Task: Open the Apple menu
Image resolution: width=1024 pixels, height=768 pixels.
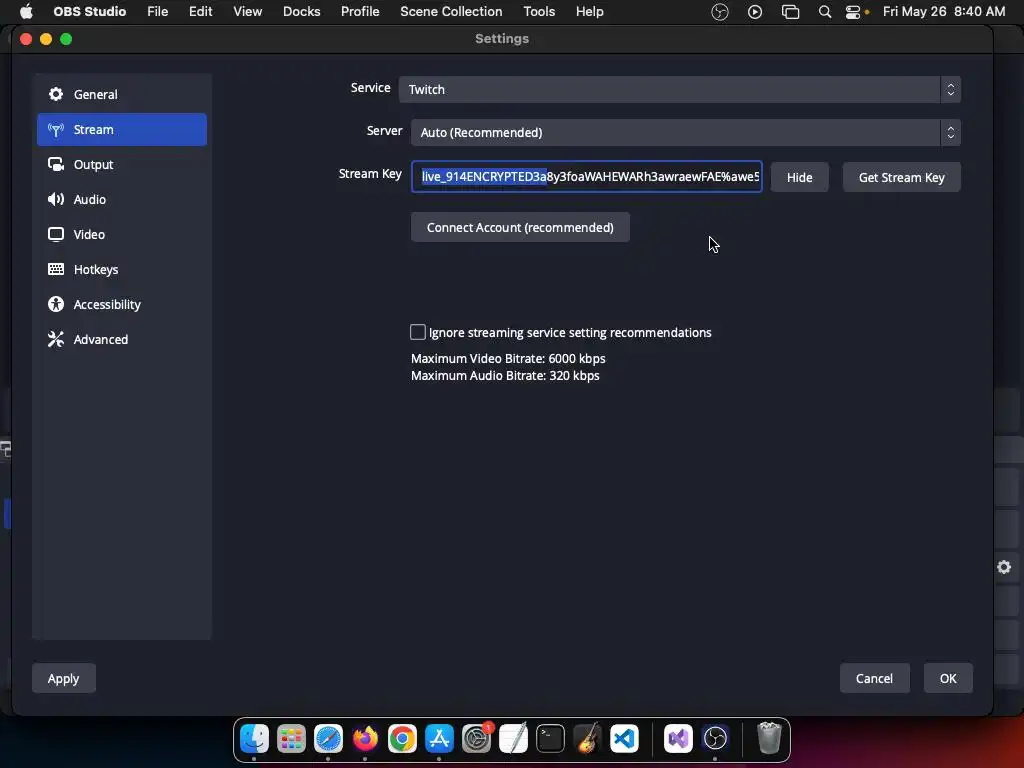Action: [x=26, y=12]
